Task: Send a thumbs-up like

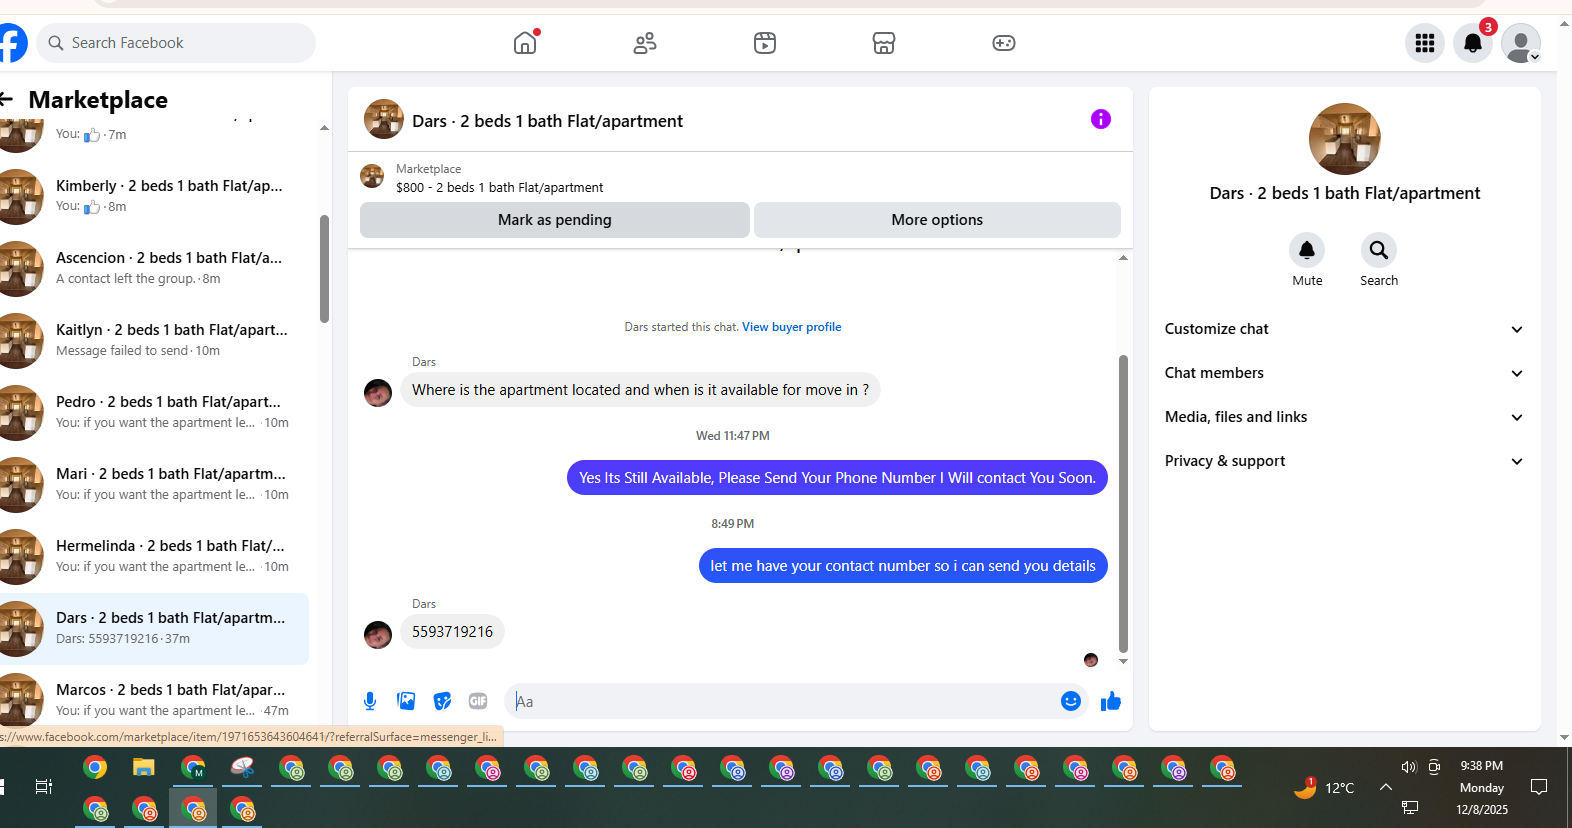Action: click(1111, 701)
